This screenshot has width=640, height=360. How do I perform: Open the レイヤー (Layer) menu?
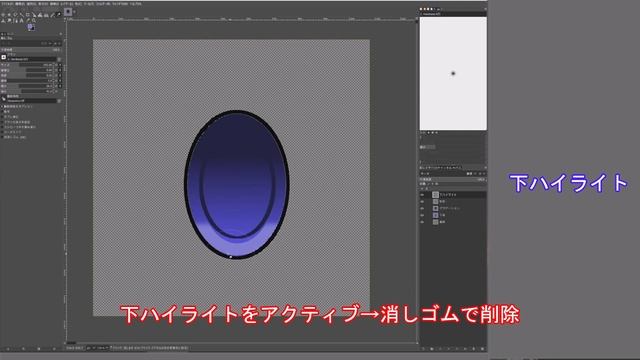click(x=67, y=4)
